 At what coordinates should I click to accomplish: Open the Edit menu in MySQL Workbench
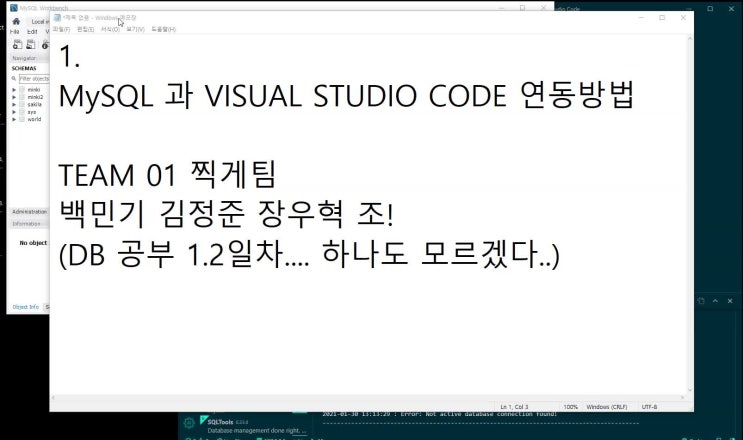click(x=32, y=32)
